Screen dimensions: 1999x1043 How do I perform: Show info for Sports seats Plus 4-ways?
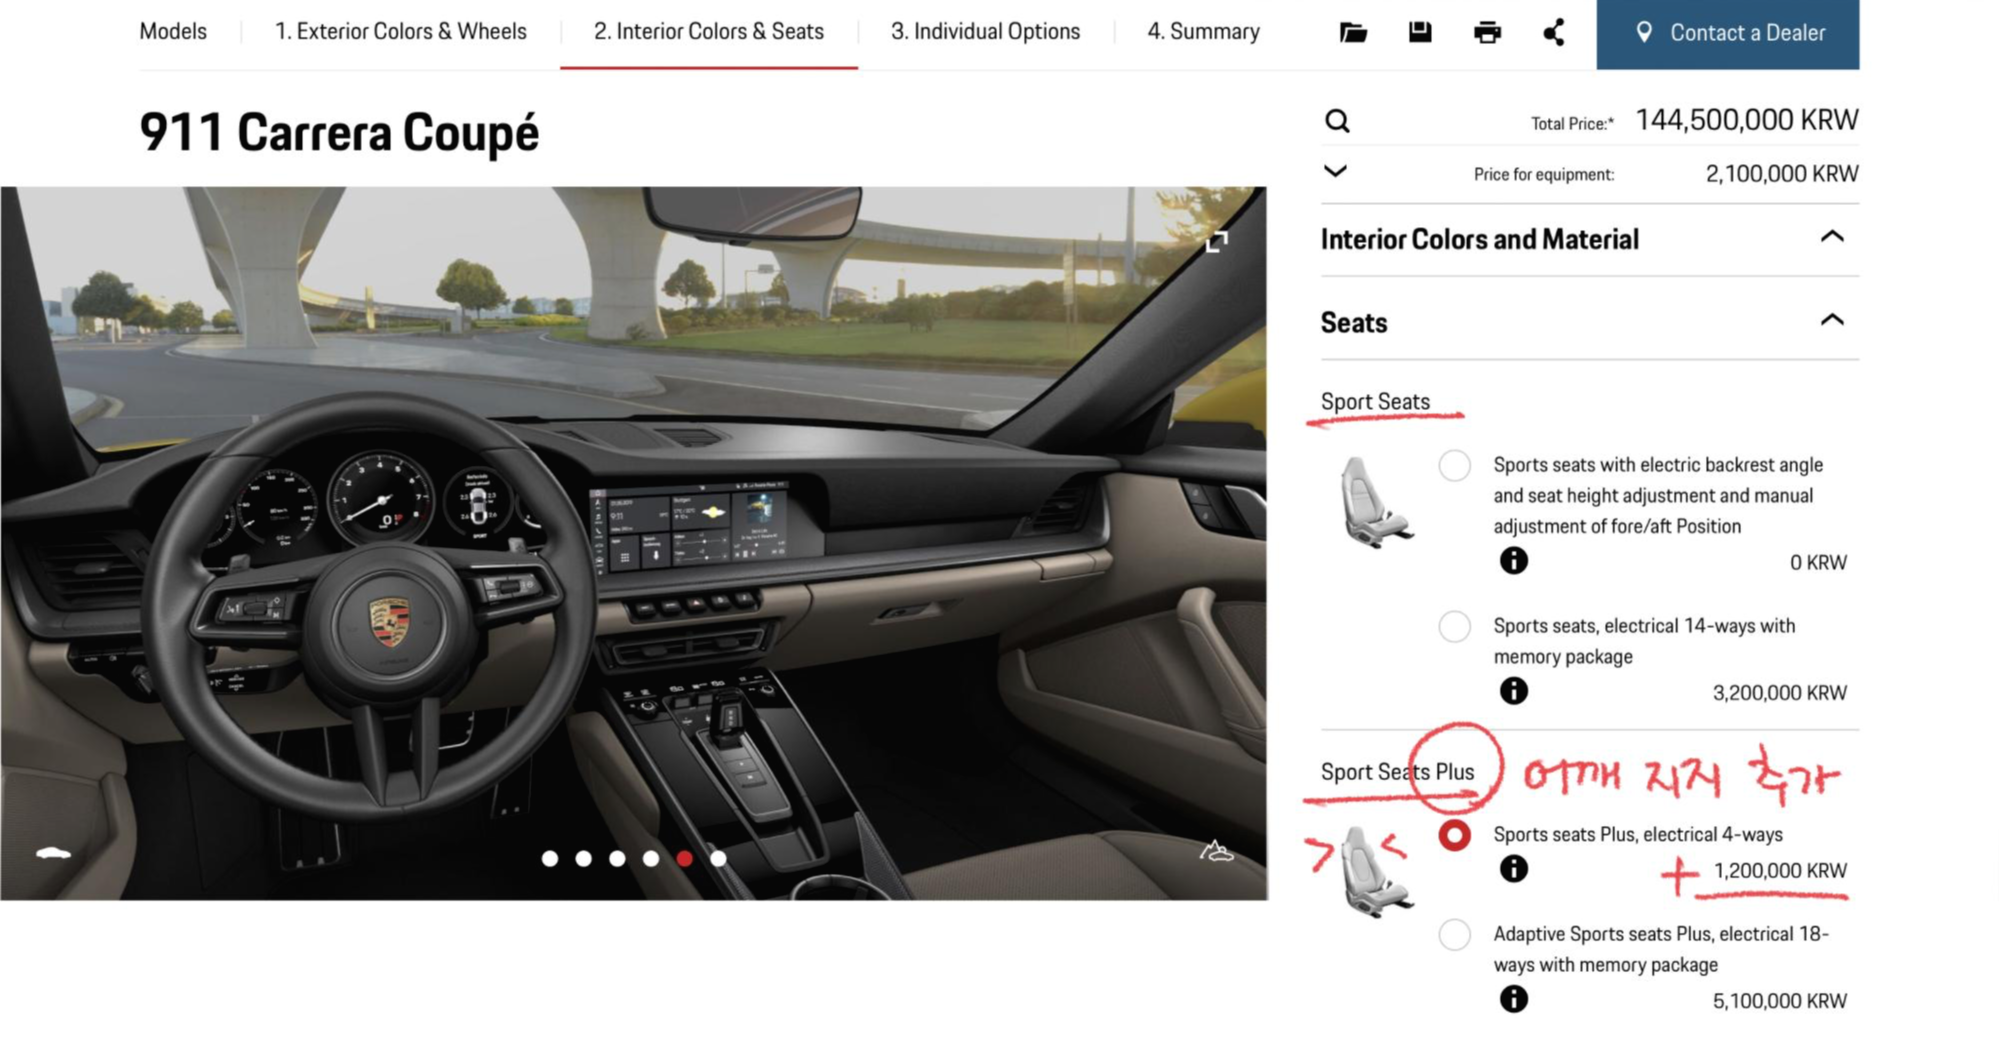point(1514,869)
